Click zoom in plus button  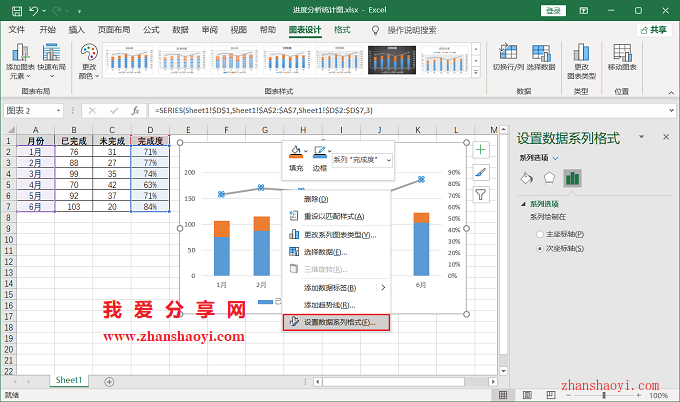[638, 395]
